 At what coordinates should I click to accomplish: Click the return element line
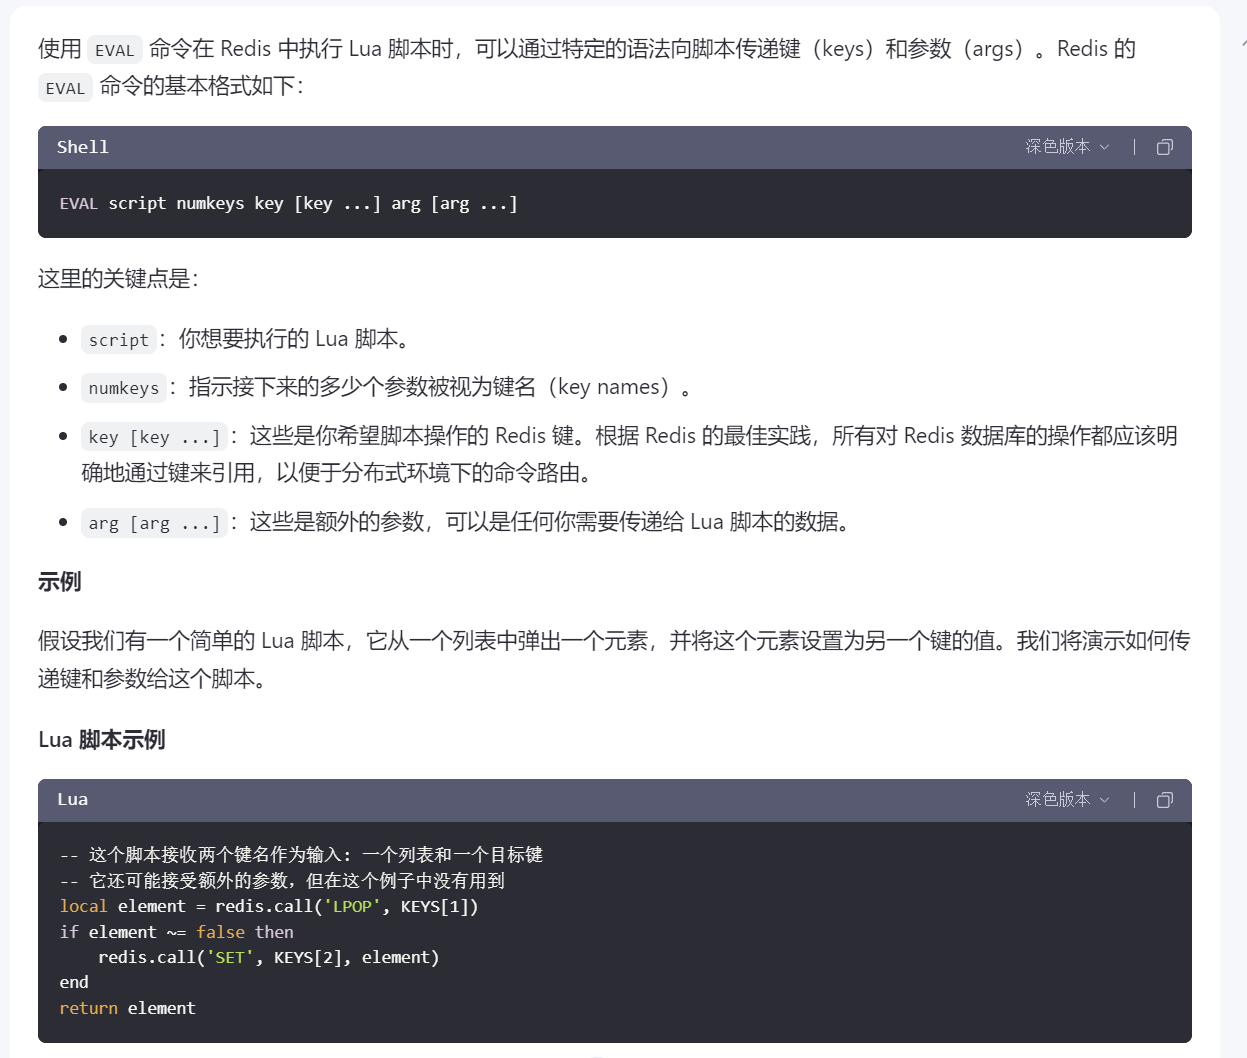coord(127,1009)
